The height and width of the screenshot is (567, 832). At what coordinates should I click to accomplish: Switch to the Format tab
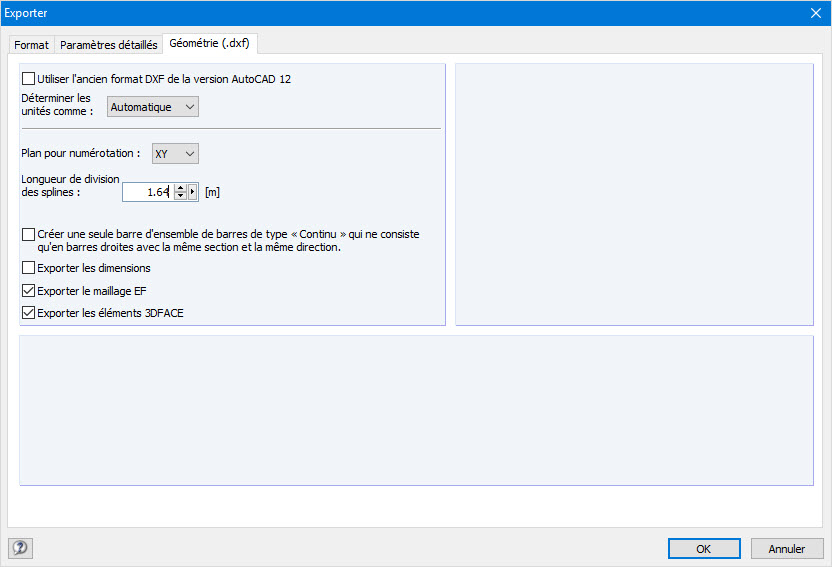pos(31,45)
